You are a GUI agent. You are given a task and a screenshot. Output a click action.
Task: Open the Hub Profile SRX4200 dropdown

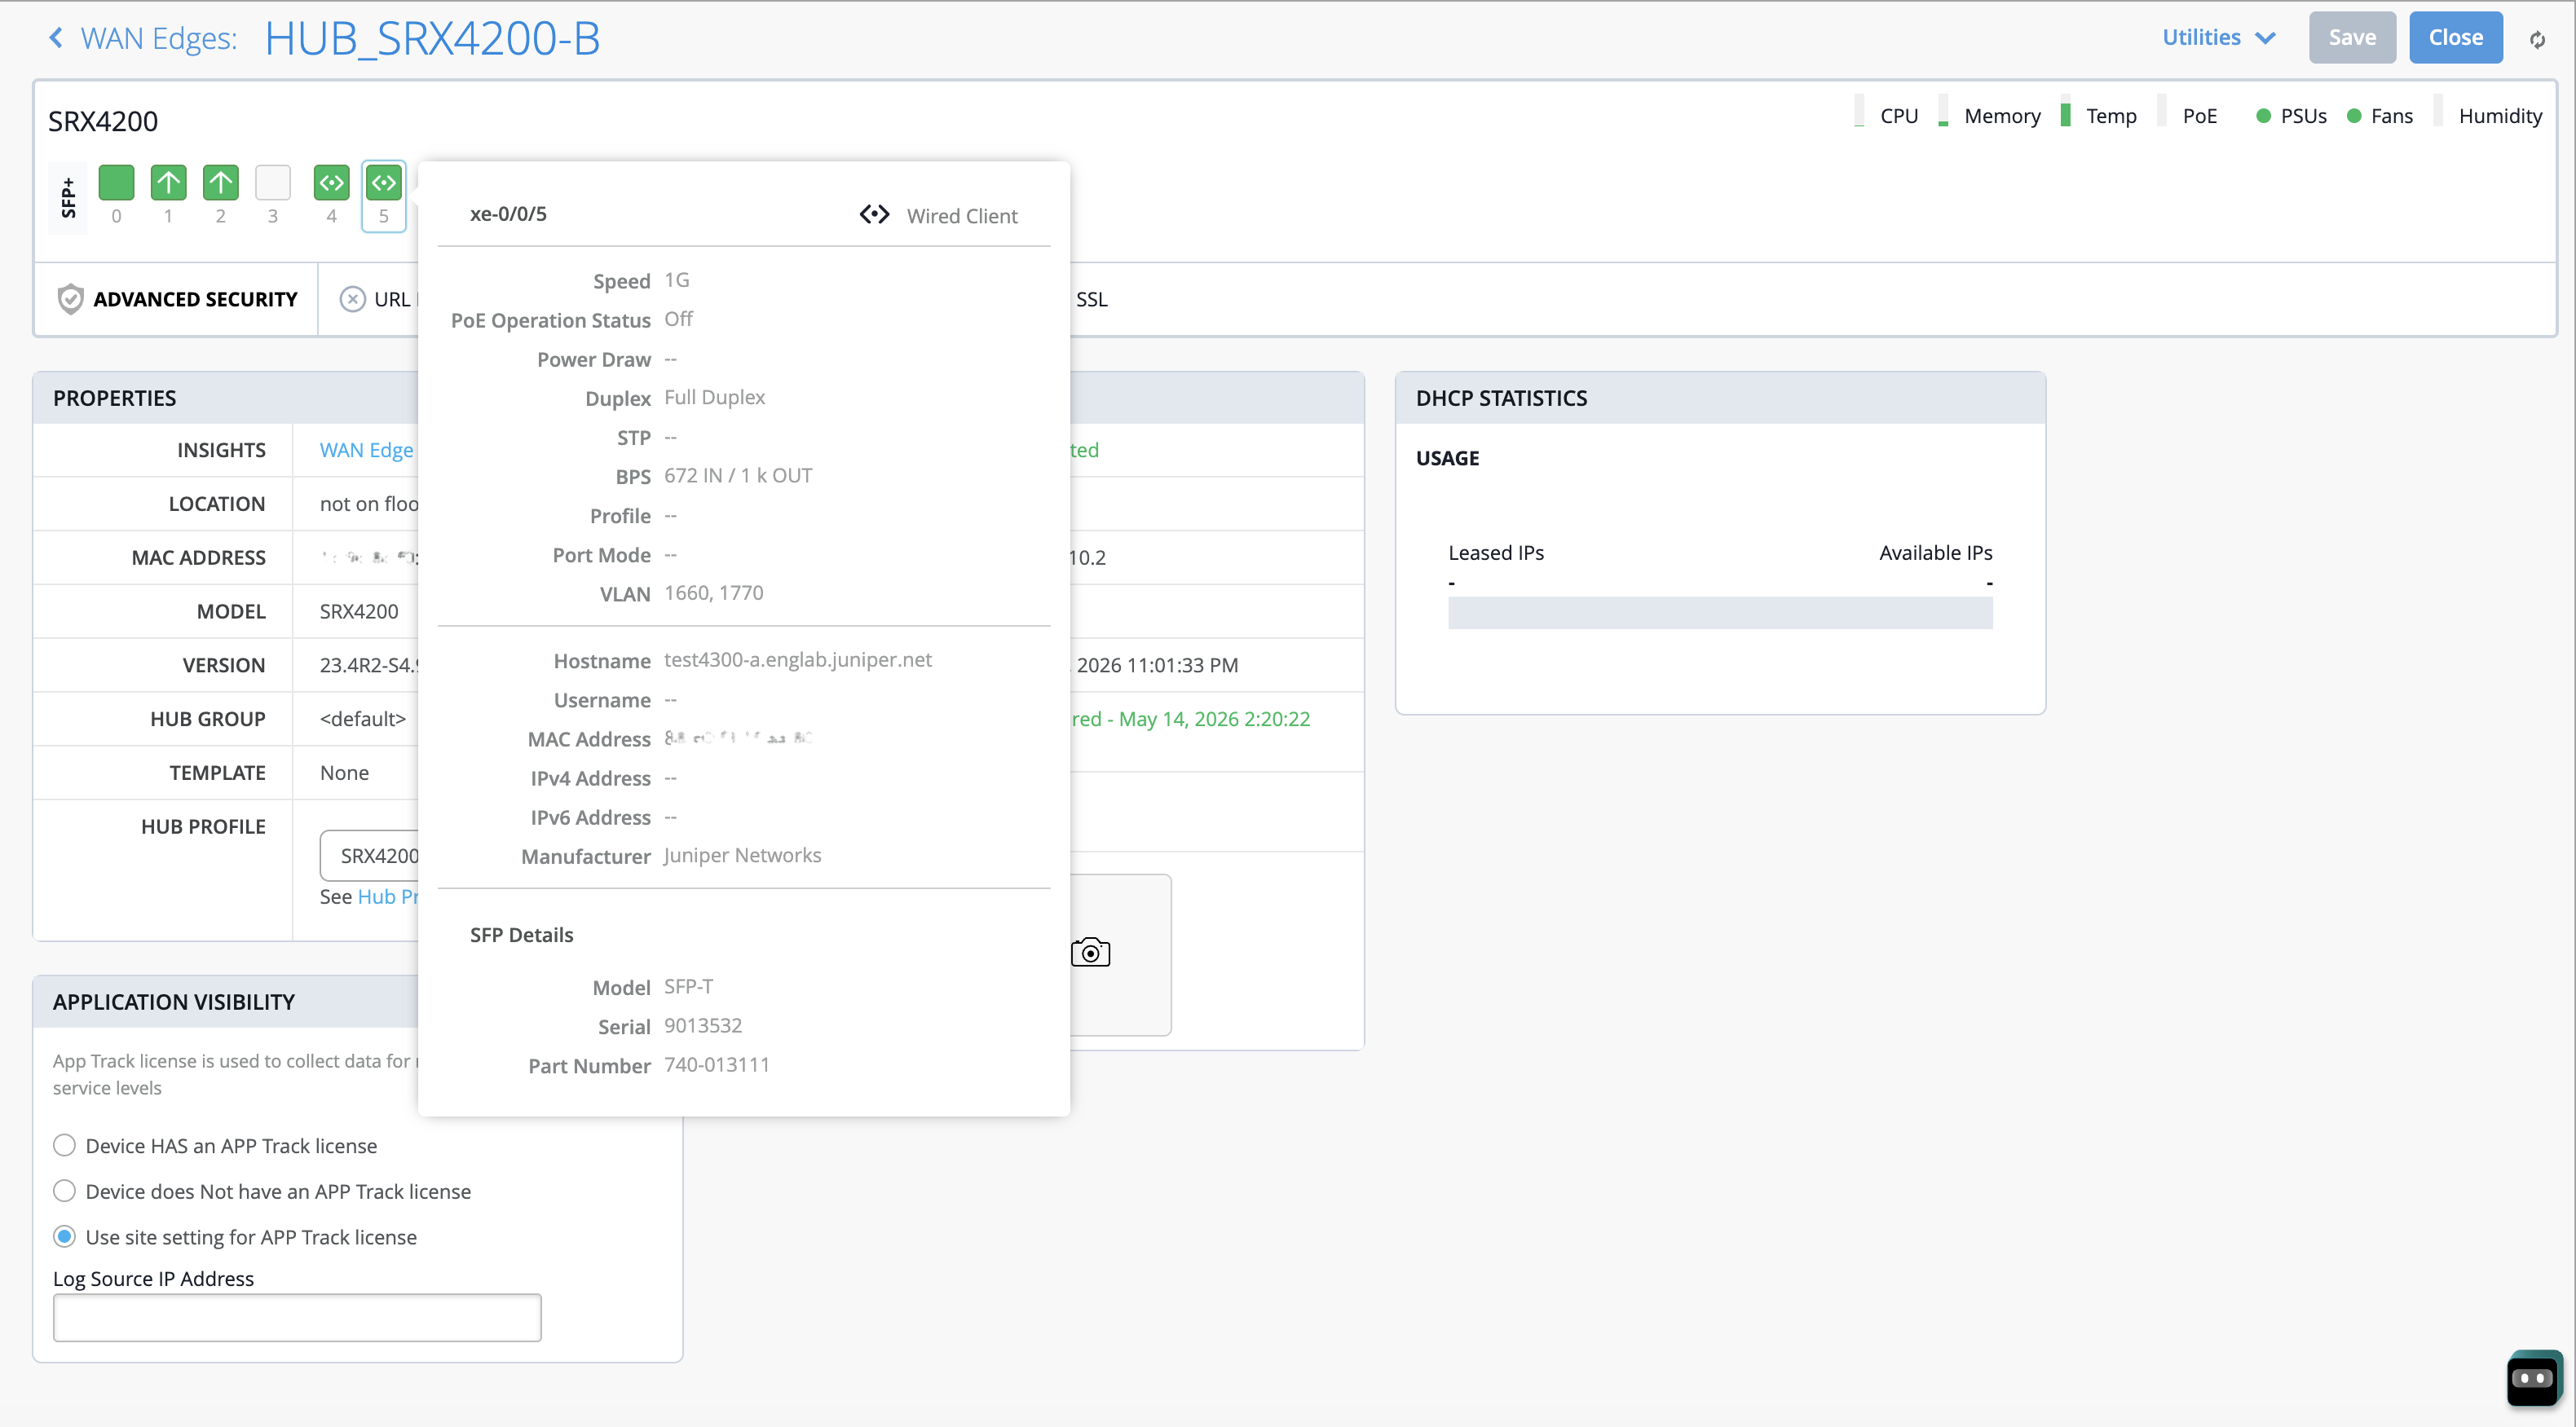370,855
